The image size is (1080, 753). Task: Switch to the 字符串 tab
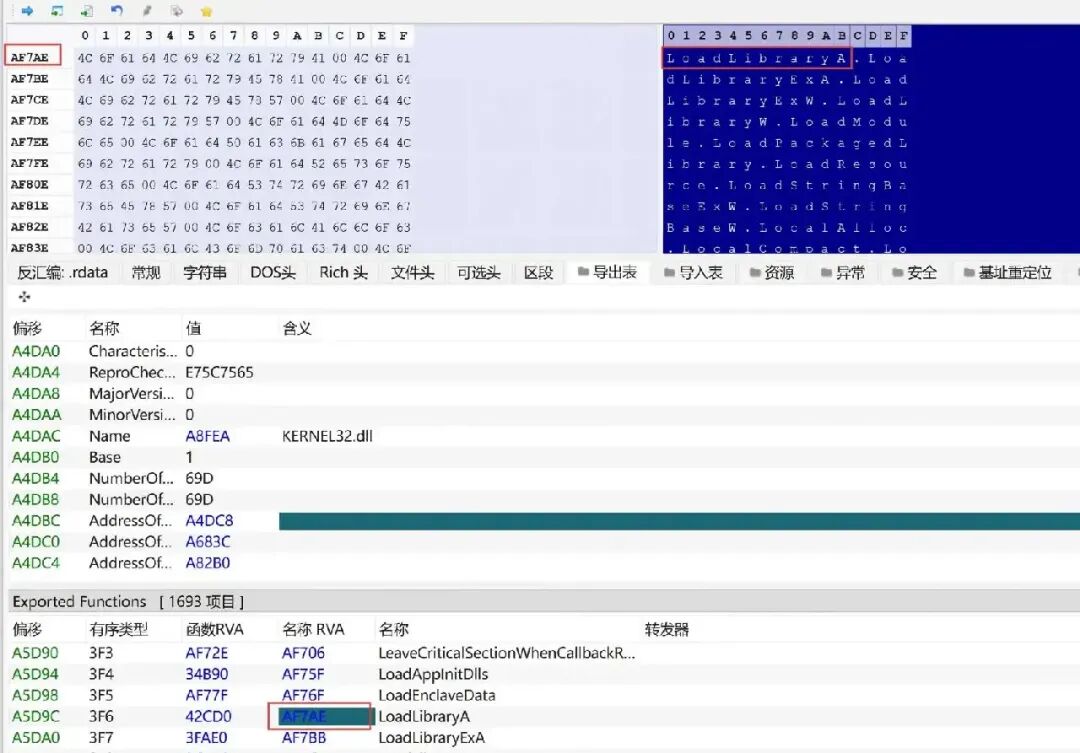(205, 273)
